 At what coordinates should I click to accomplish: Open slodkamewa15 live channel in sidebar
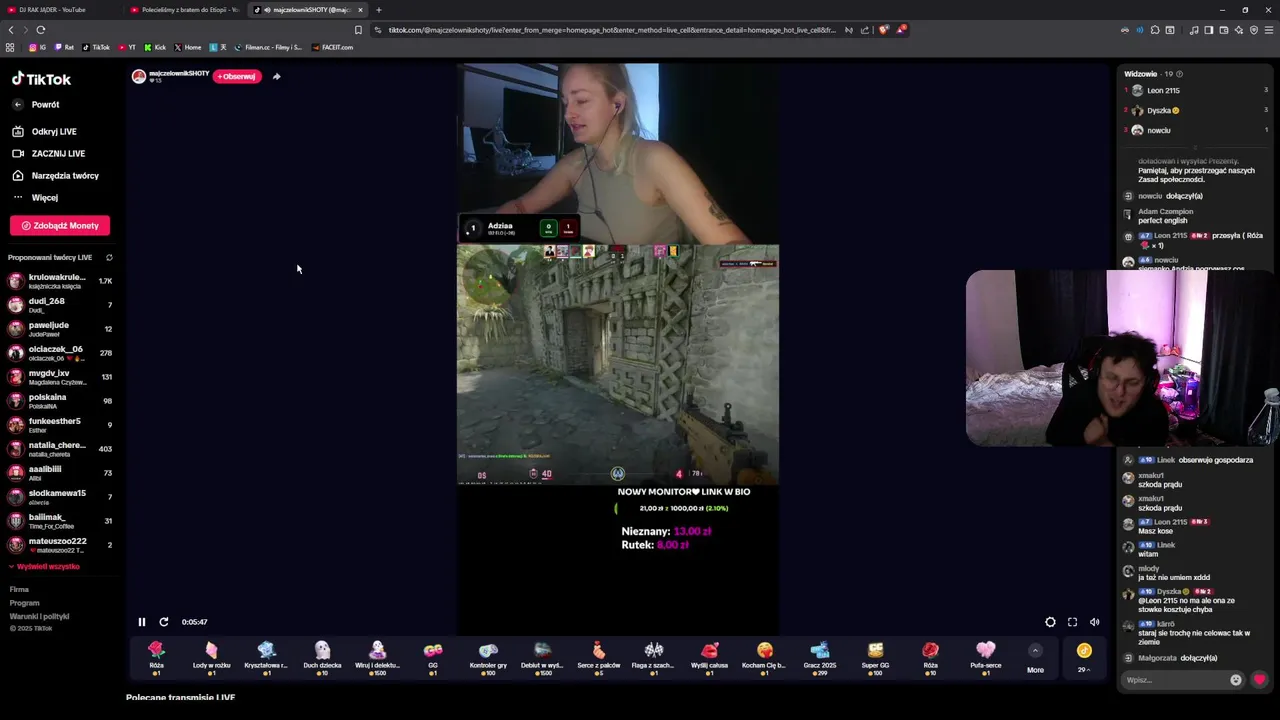tap(60, 497)
